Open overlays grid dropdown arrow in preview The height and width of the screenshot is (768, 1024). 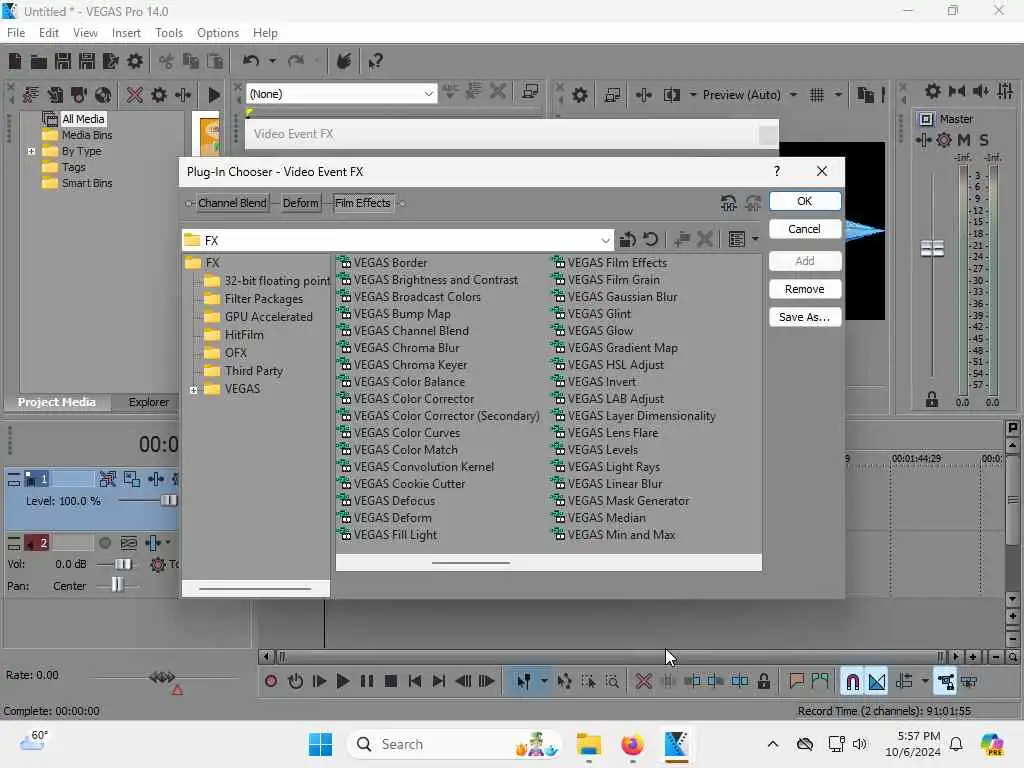838,95
